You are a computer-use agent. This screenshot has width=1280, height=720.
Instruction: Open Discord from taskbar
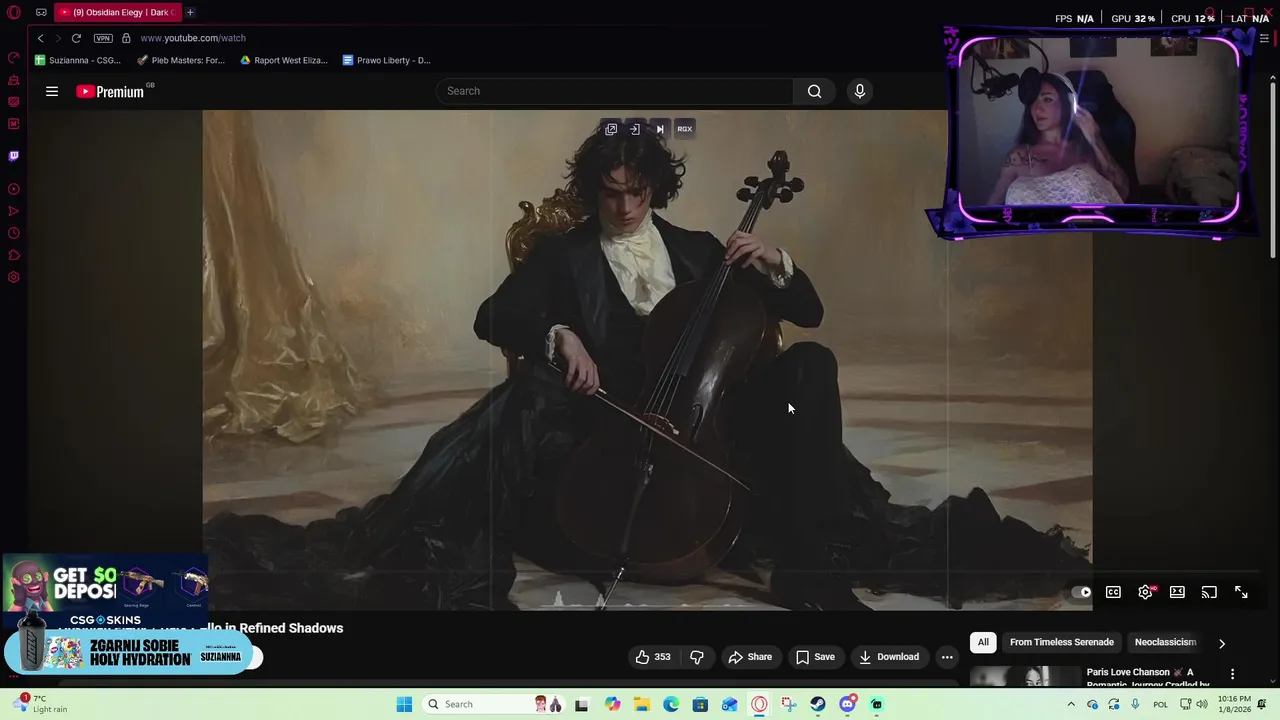coord(848,704)
